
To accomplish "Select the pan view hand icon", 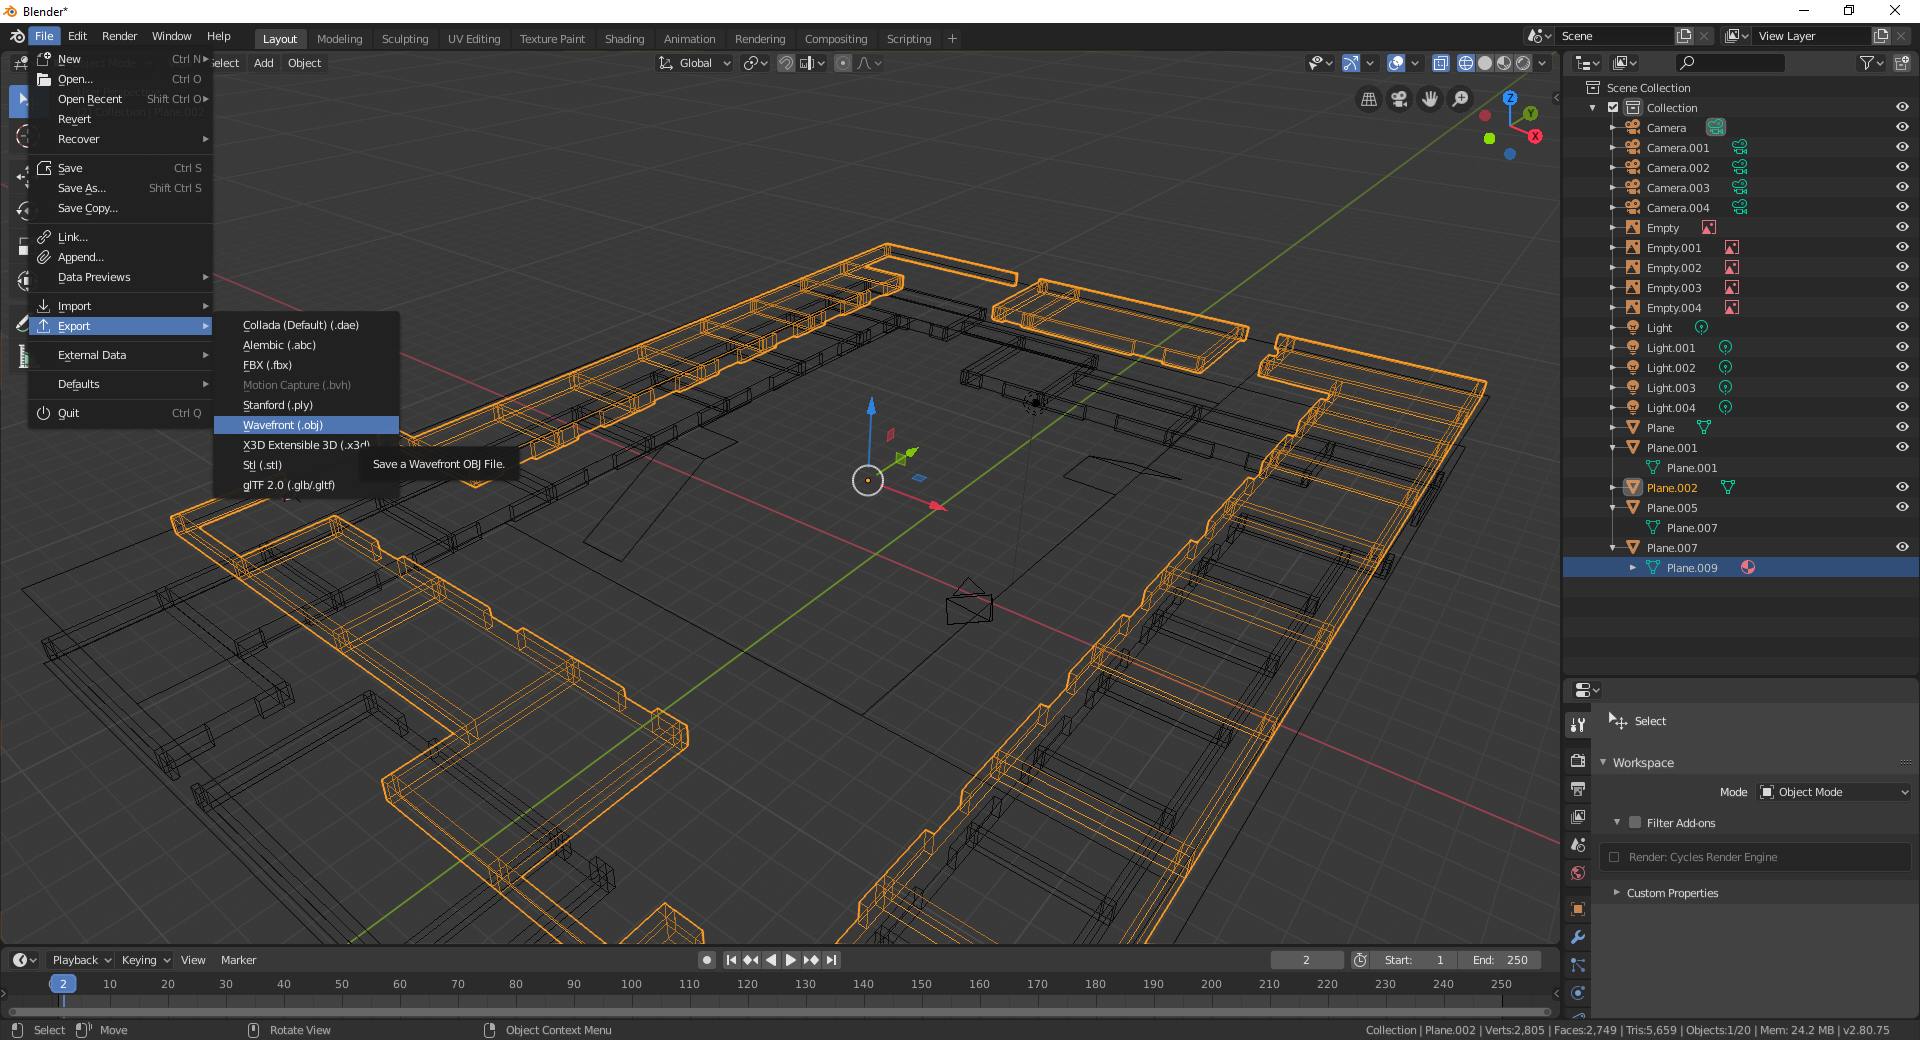I will coord(1430,99).
